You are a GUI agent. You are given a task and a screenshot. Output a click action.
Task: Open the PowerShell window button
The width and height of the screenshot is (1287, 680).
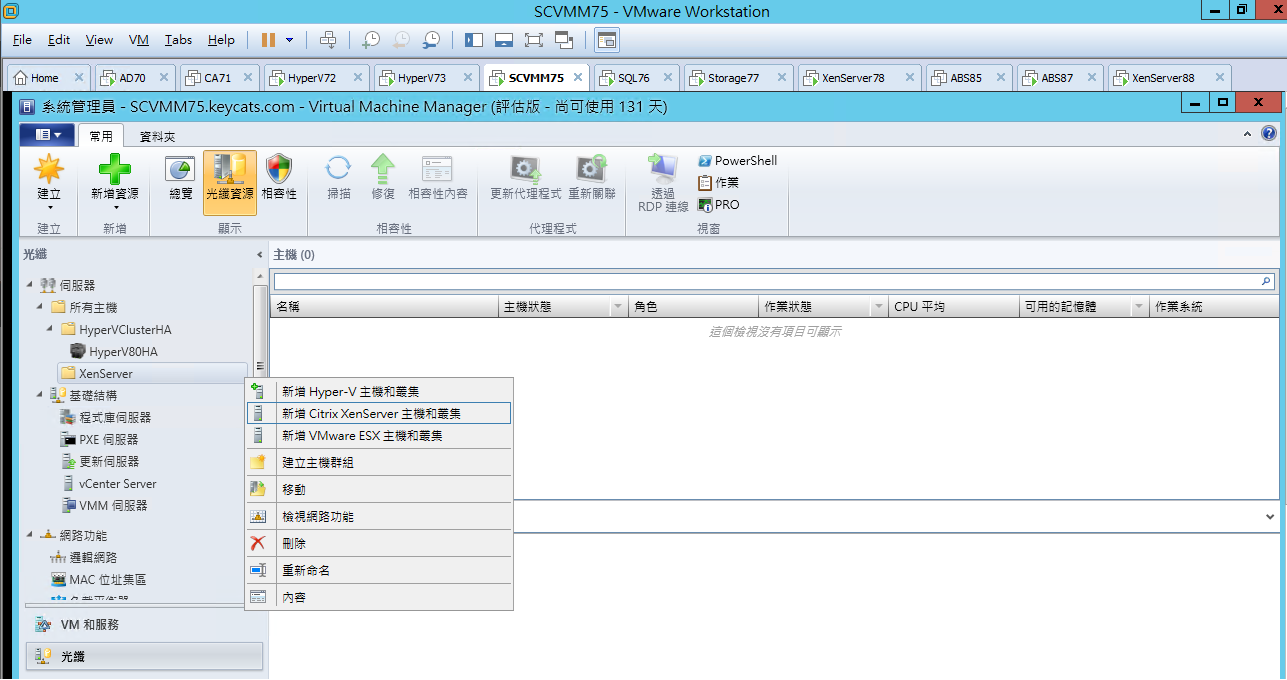pyautogui.click(x=738, y=161)
